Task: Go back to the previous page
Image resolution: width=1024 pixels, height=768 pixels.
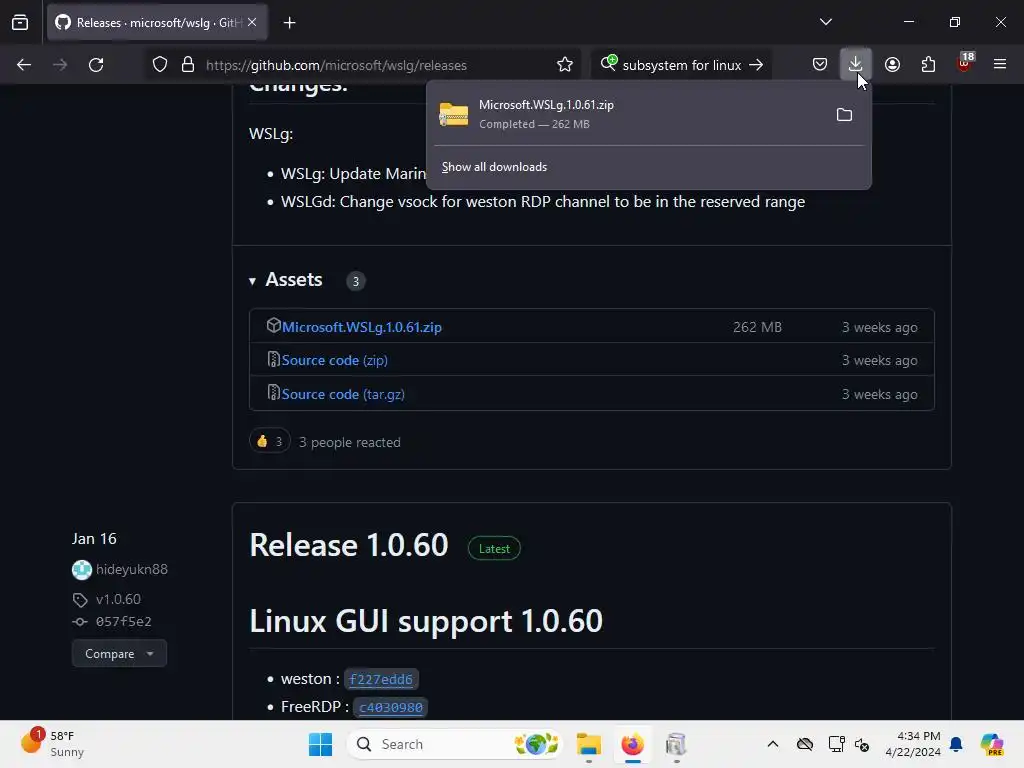Action: tap(24, 65)
